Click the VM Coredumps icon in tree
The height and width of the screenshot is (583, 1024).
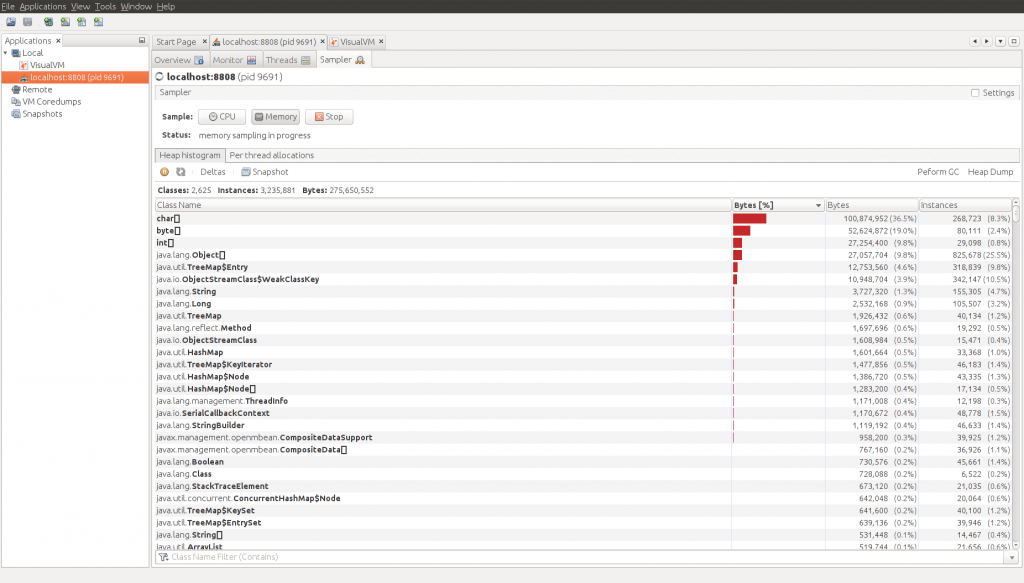(x=16, y=102)
